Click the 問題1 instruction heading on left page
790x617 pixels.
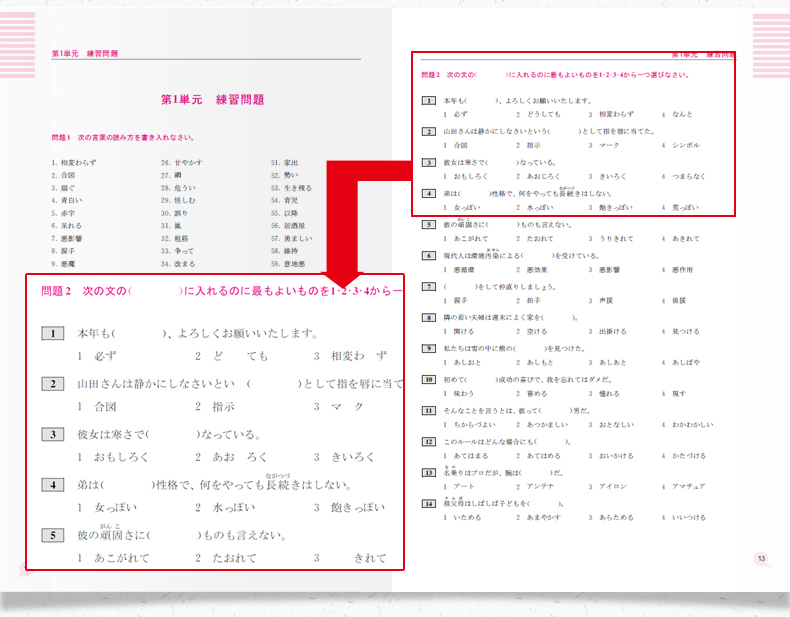pos(122,137)
